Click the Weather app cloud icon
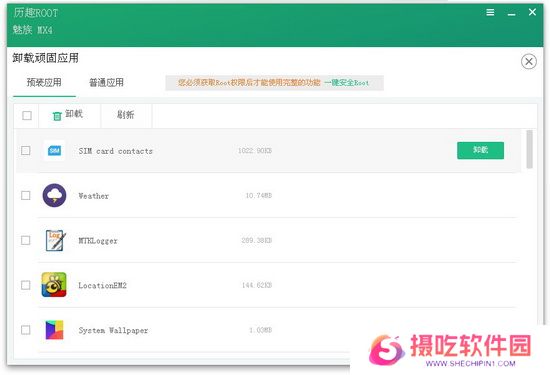 click(54, 195)
